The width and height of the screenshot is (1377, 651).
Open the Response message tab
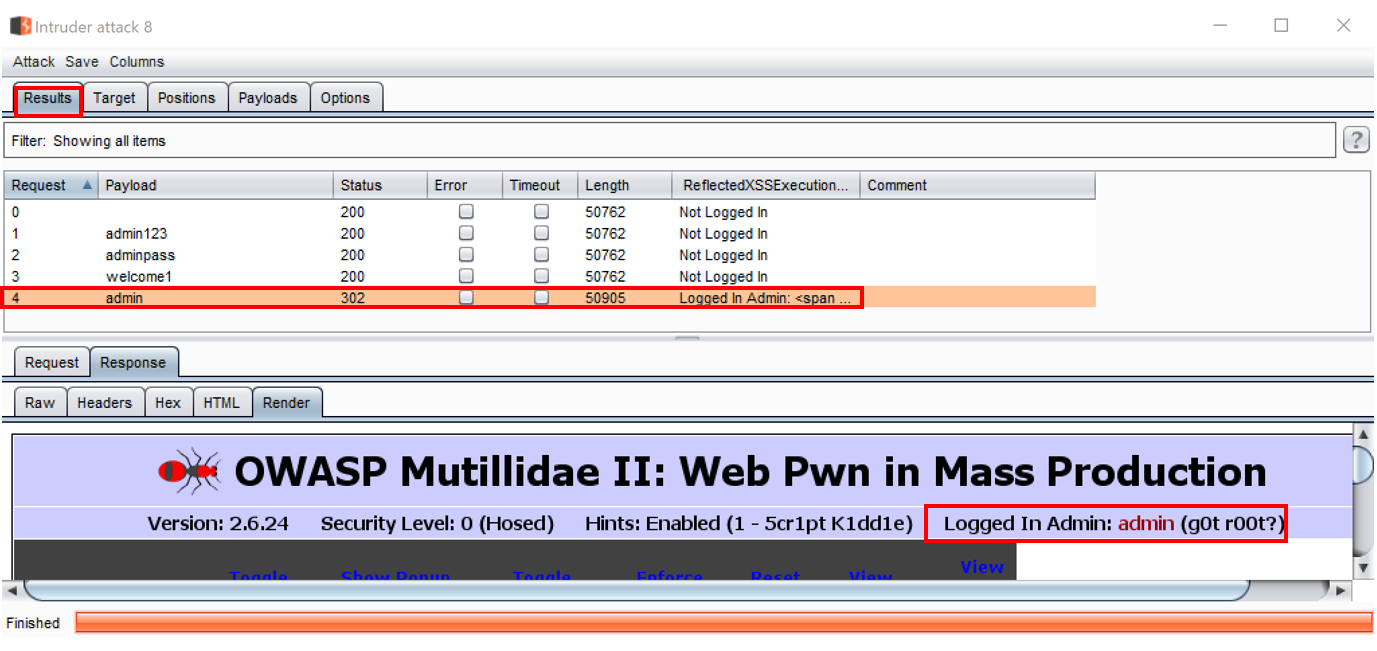pos(133,363)
